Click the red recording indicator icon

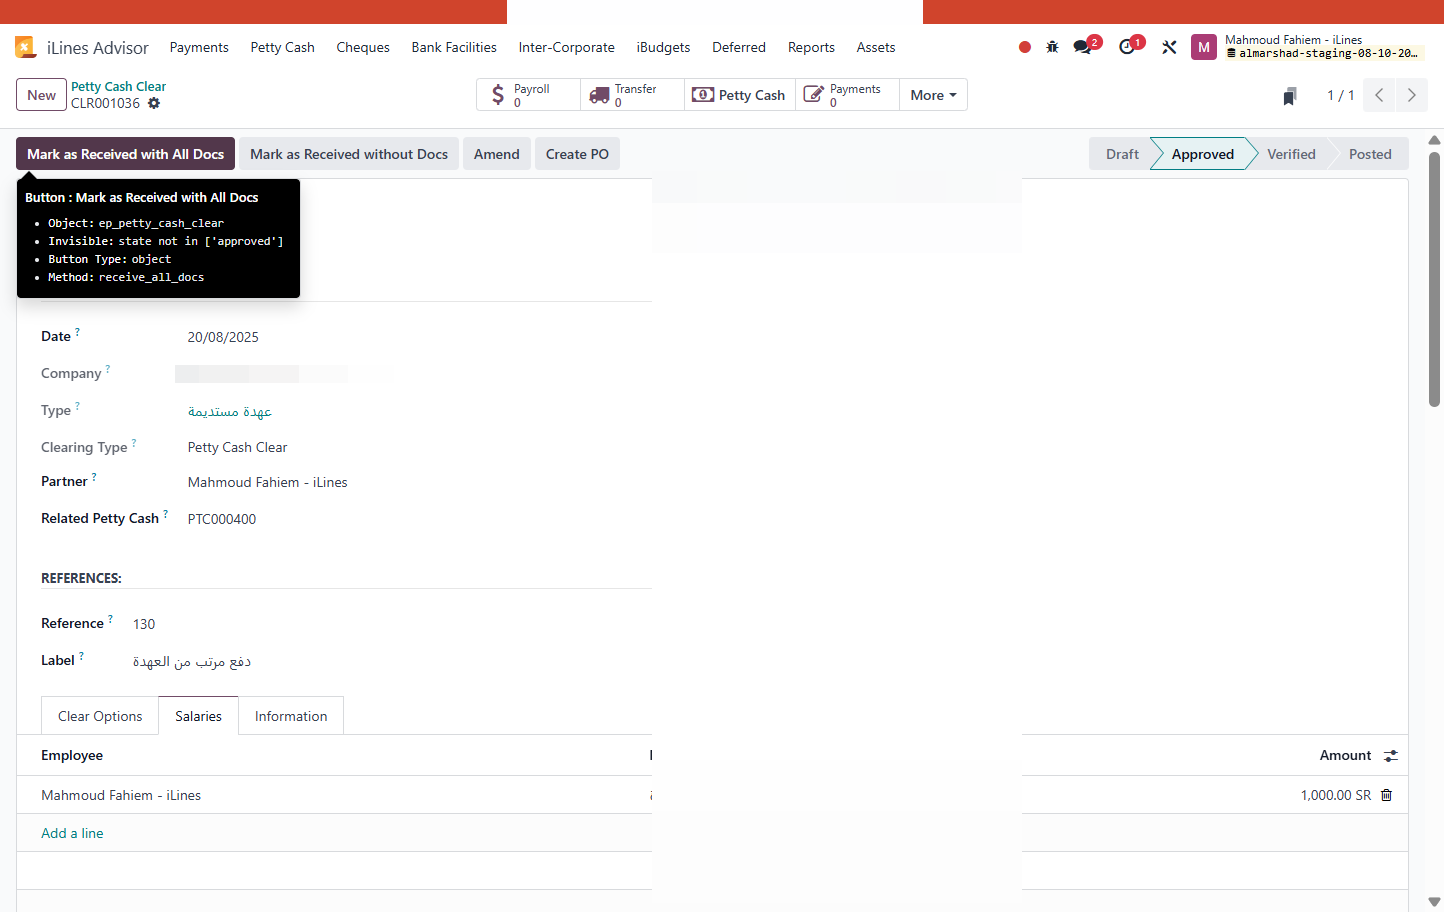(x=1025, y=47)
